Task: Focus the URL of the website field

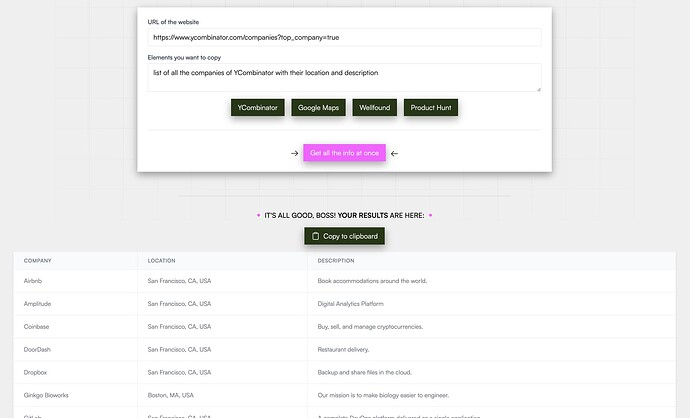Action: pos(344,37)
